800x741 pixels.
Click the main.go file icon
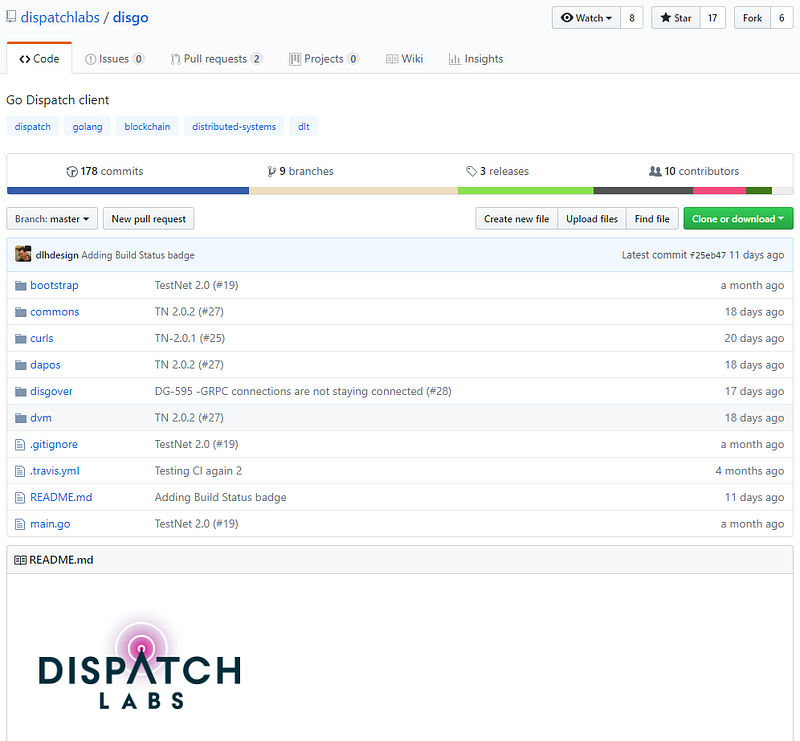click(x=20, y=524)
